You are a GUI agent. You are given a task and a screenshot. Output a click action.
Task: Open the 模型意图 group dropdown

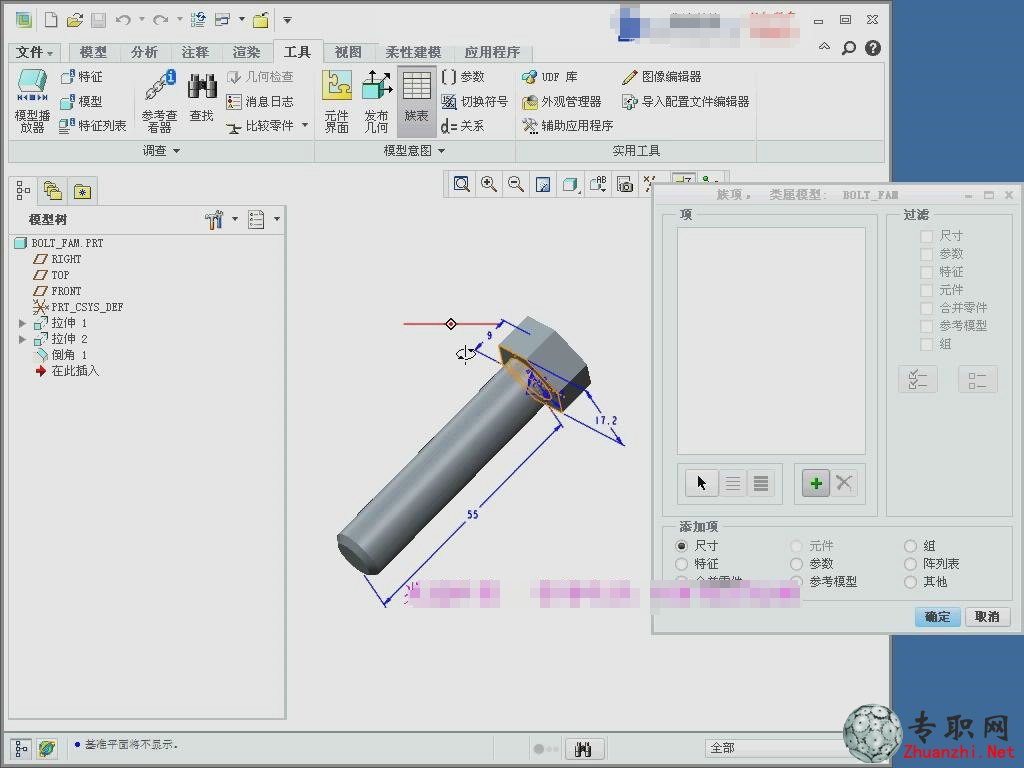point(414,151)
